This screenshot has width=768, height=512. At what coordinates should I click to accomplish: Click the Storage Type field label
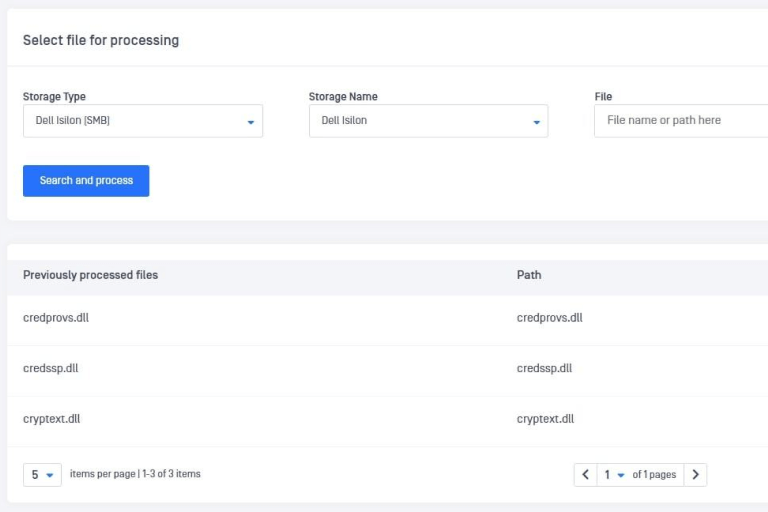[x=54, y=97]
